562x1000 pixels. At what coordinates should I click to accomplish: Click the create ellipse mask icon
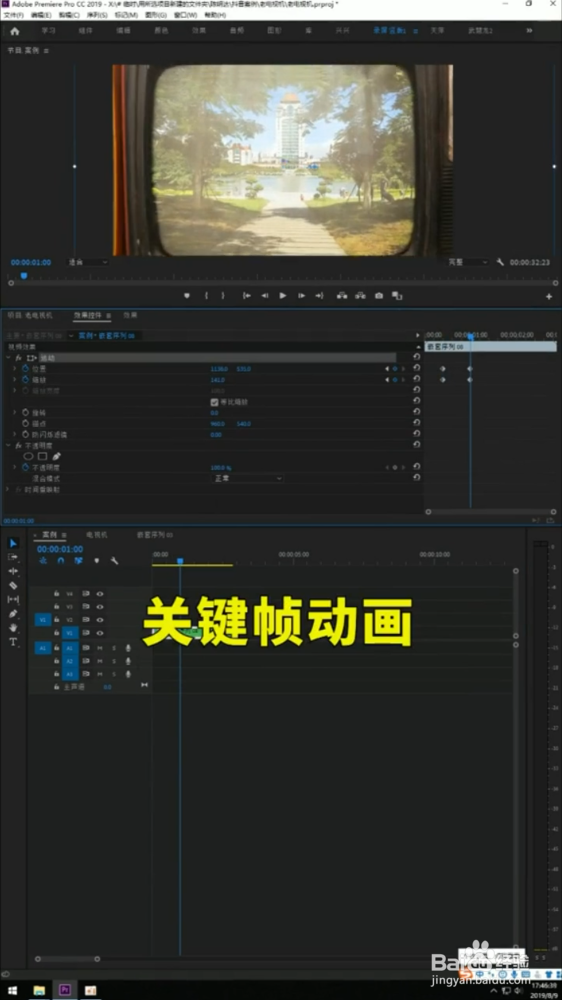[28, 456]
